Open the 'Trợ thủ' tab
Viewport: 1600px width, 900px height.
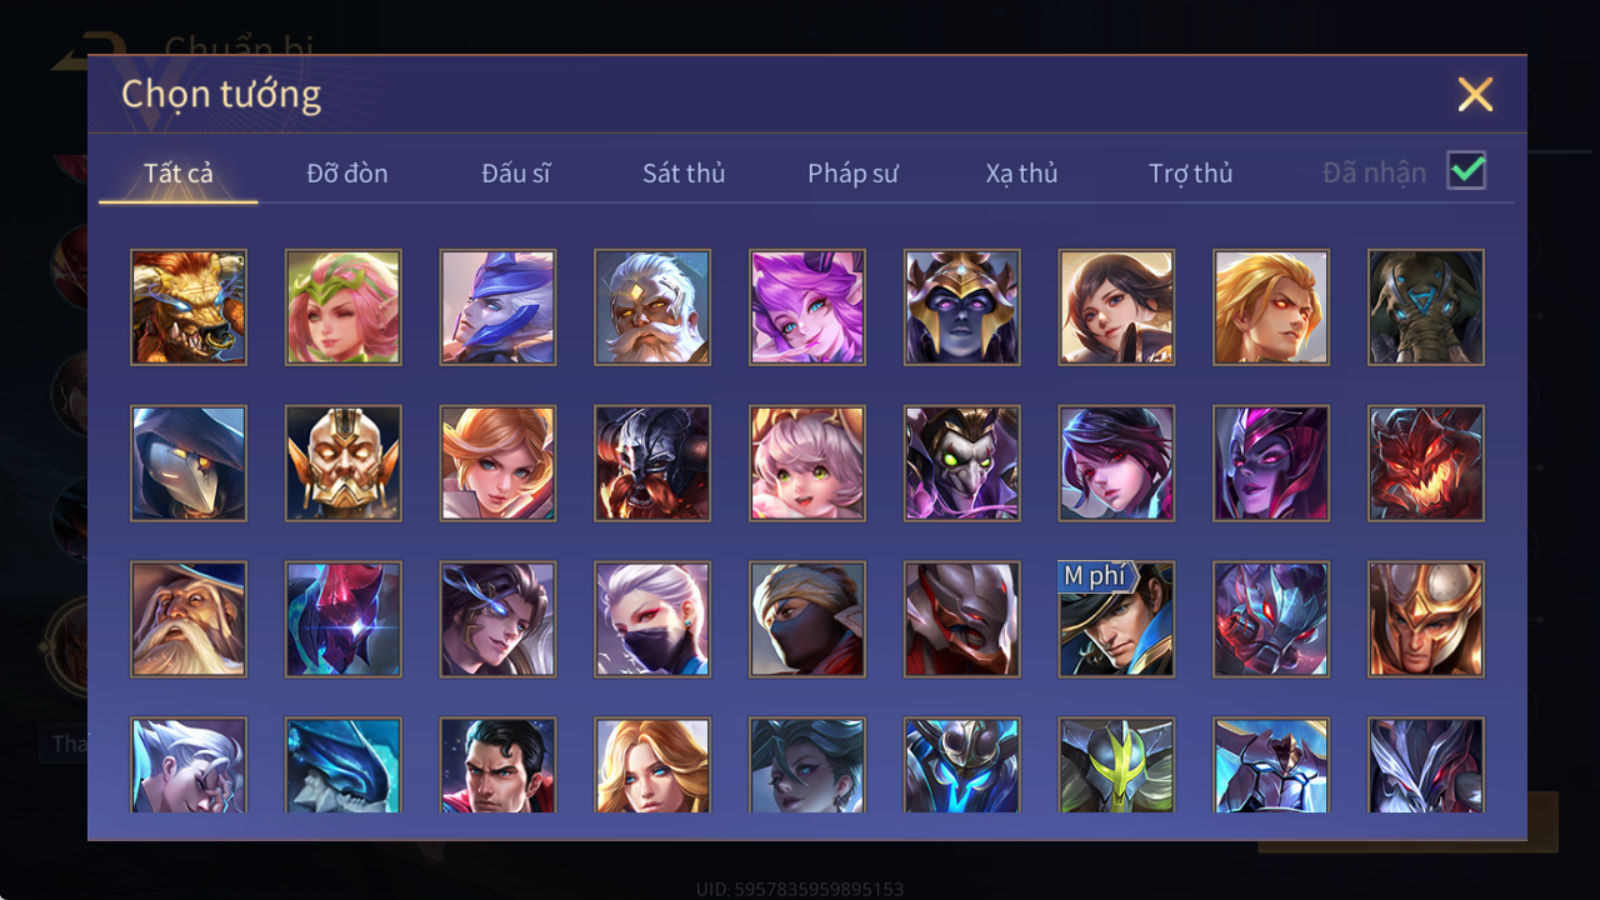(x=1190, y=173)
